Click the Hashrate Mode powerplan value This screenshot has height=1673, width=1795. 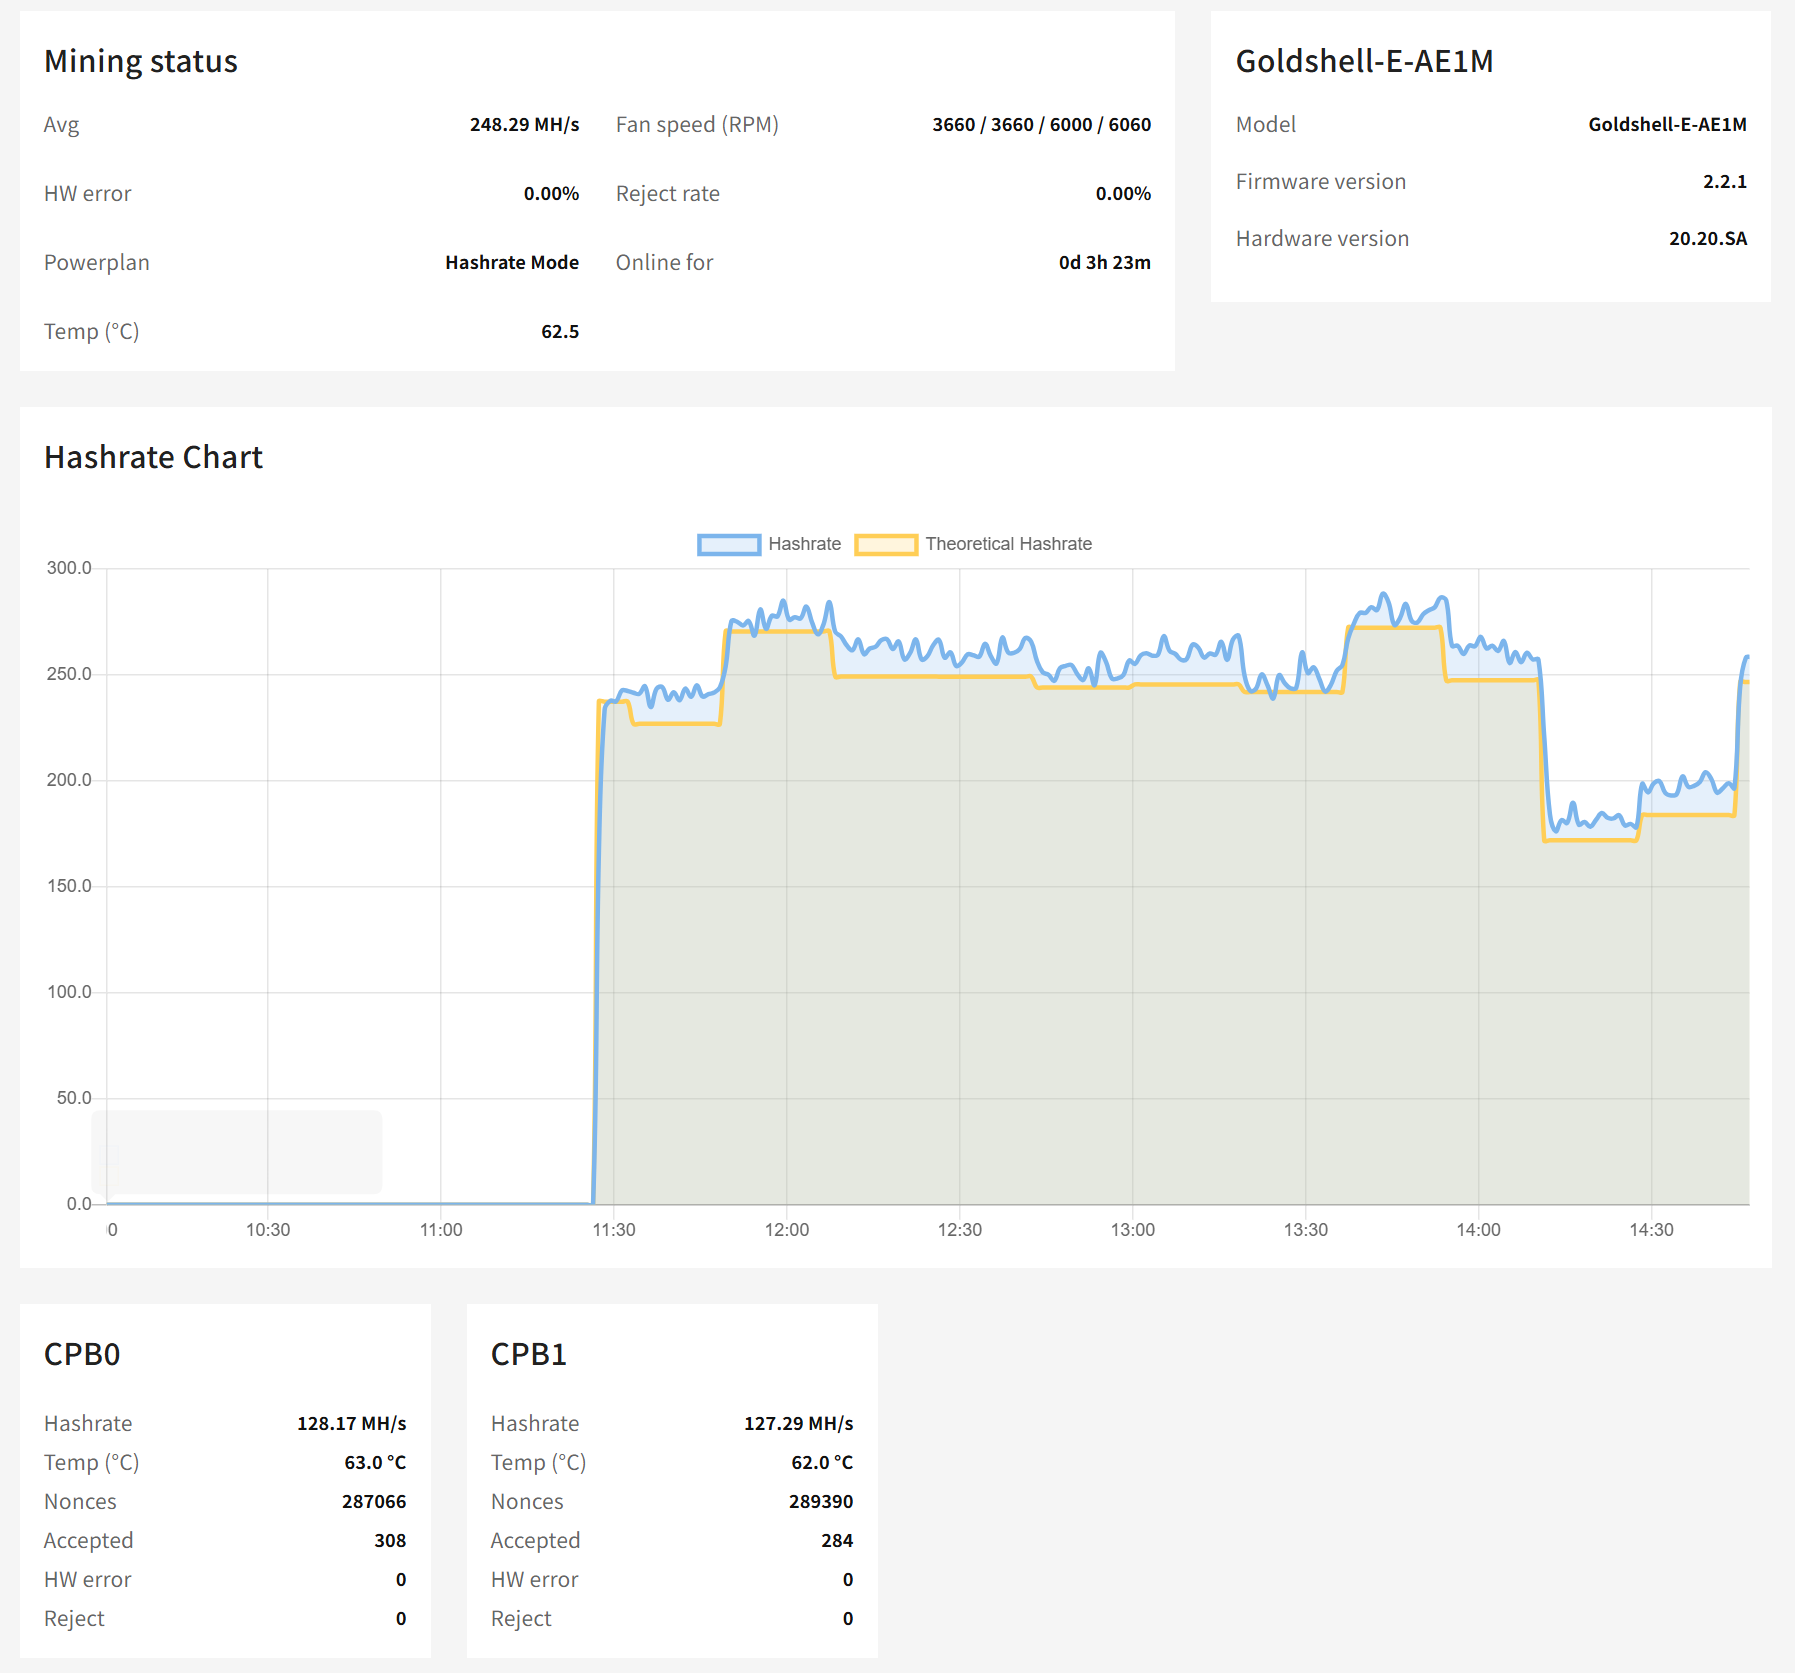pyautogui.click(x=512, y=263)
